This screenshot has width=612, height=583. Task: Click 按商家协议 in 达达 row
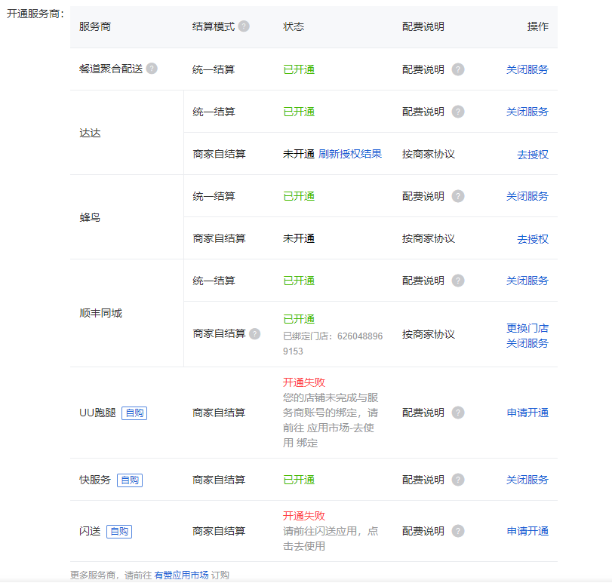click(428, 154)
